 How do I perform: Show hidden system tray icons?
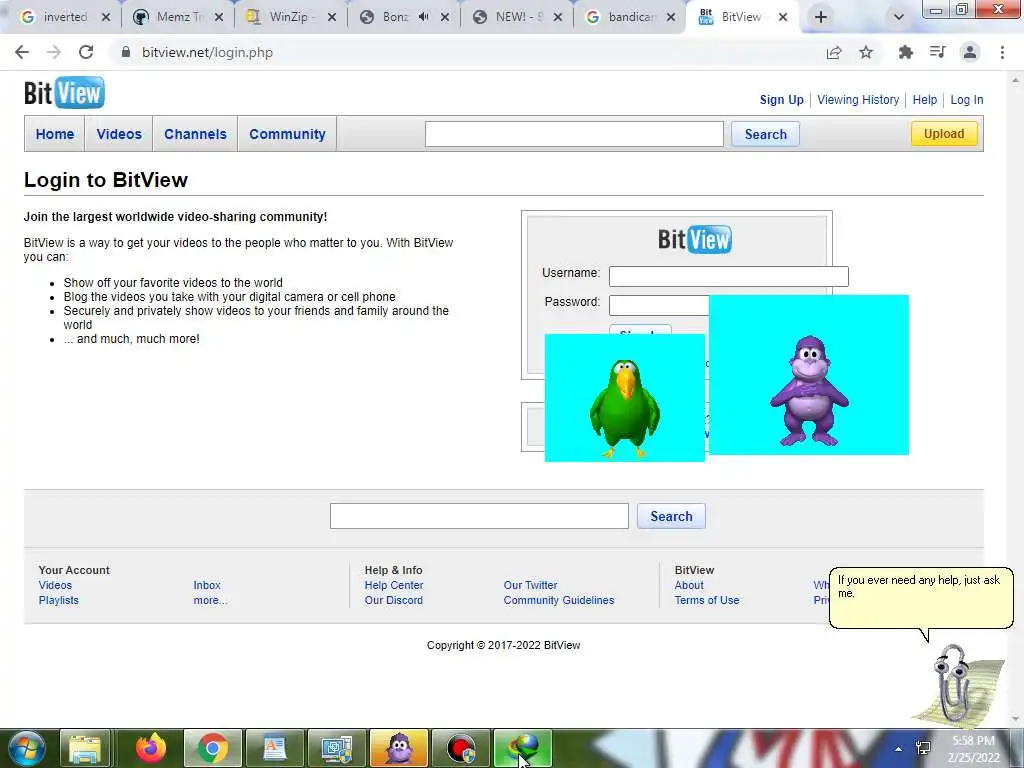tap(899, 749)
